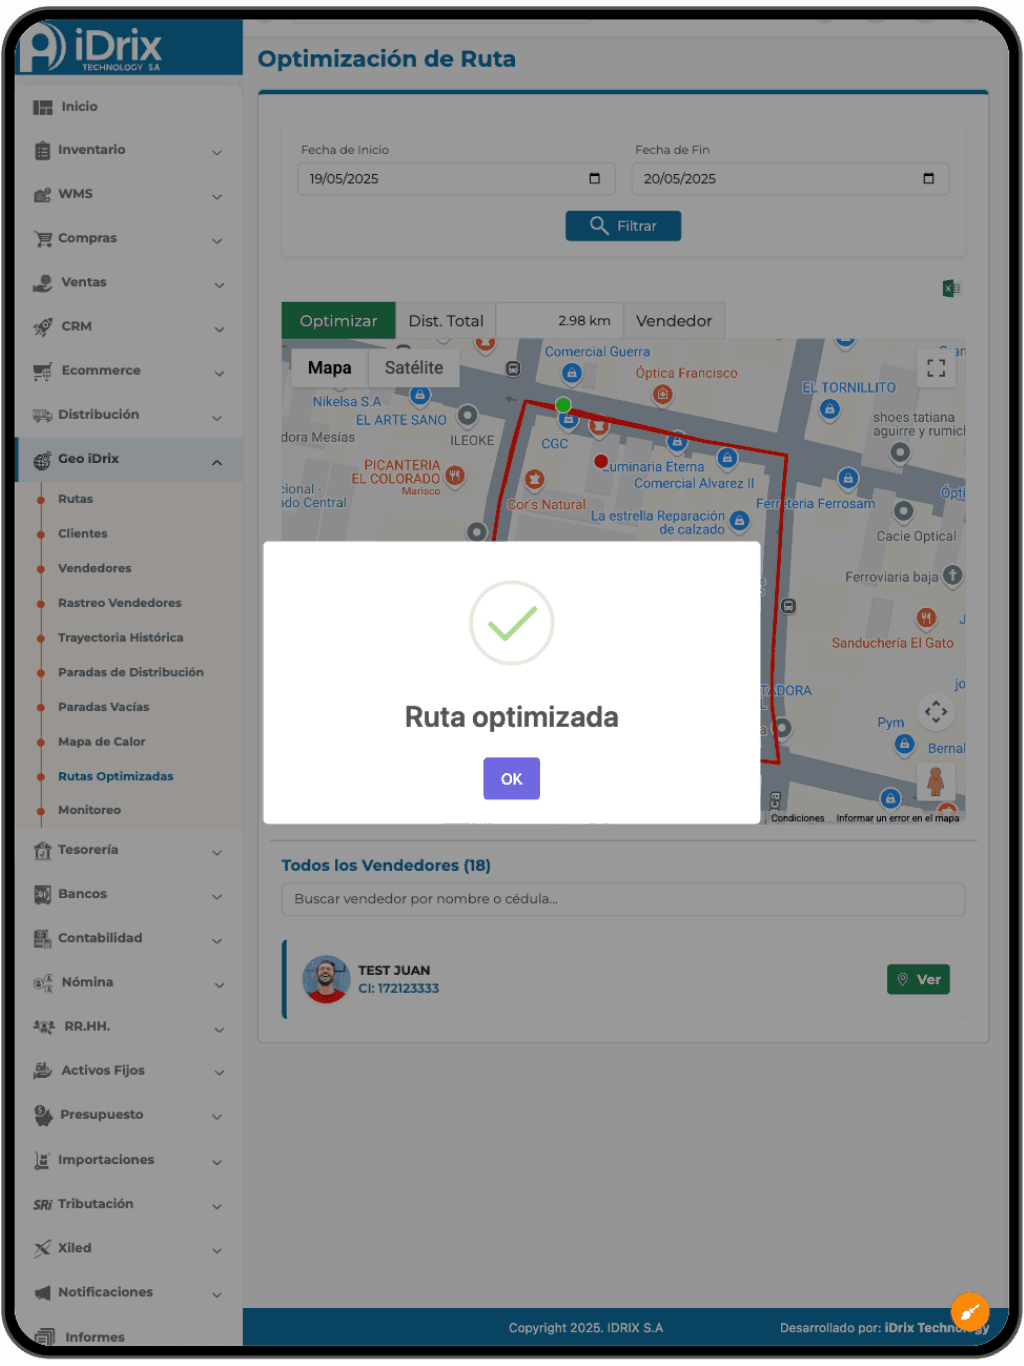Click the map pan control icon

936,712
